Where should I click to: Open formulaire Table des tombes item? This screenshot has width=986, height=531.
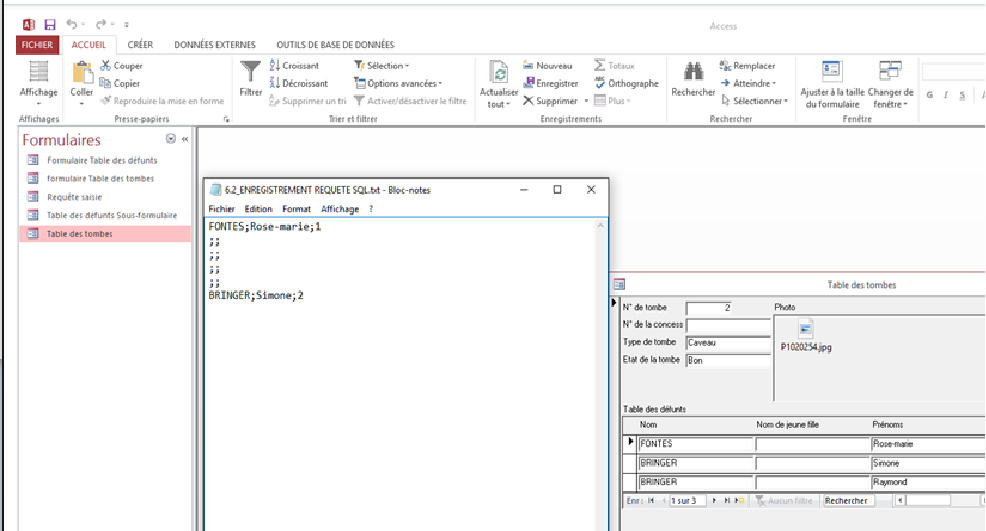[x=101, y=179]
